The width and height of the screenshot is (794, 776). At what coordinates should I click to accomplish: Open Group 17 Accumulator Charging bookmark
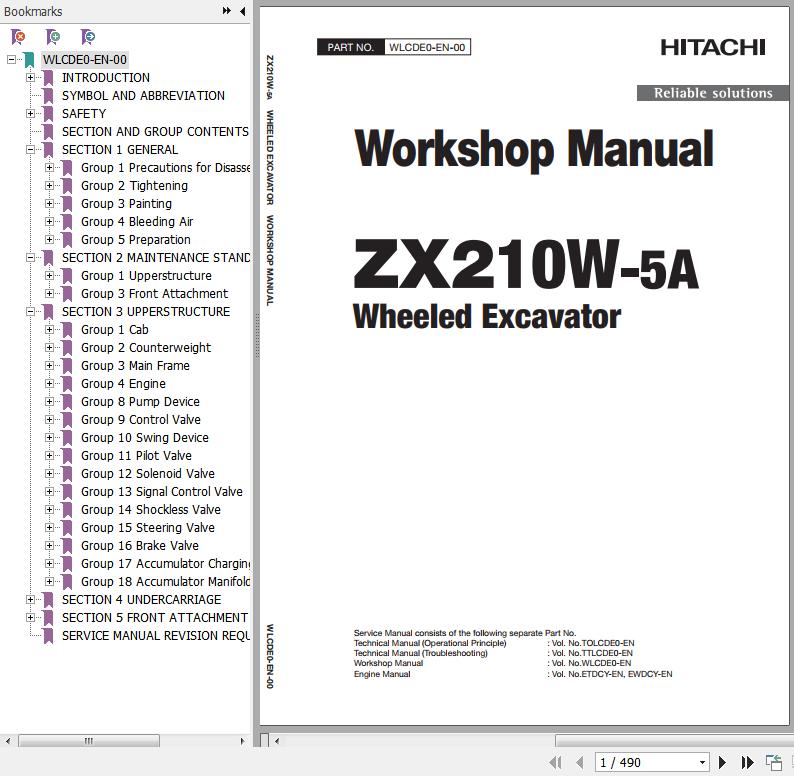point(165,563)
